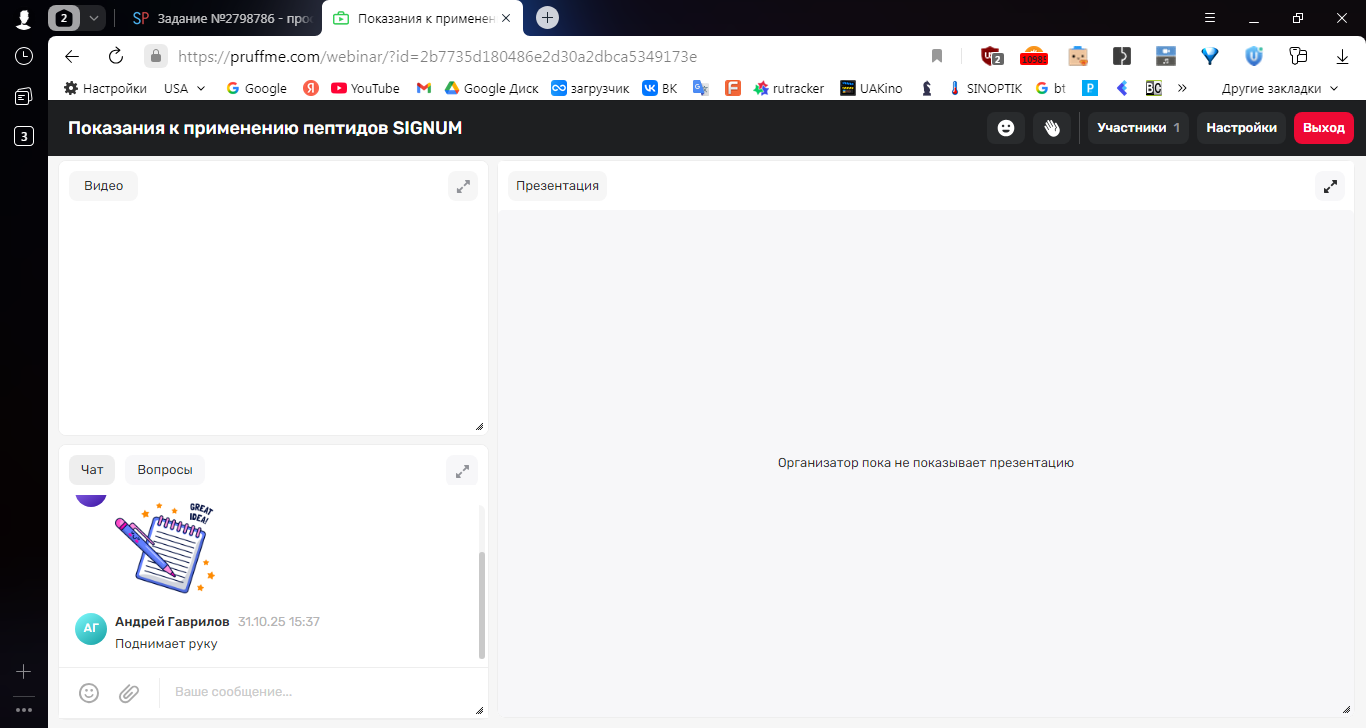Screen dimensions: 1366x728
Task: Open the Google Translate bookmark icon
Action: (701, 88)
